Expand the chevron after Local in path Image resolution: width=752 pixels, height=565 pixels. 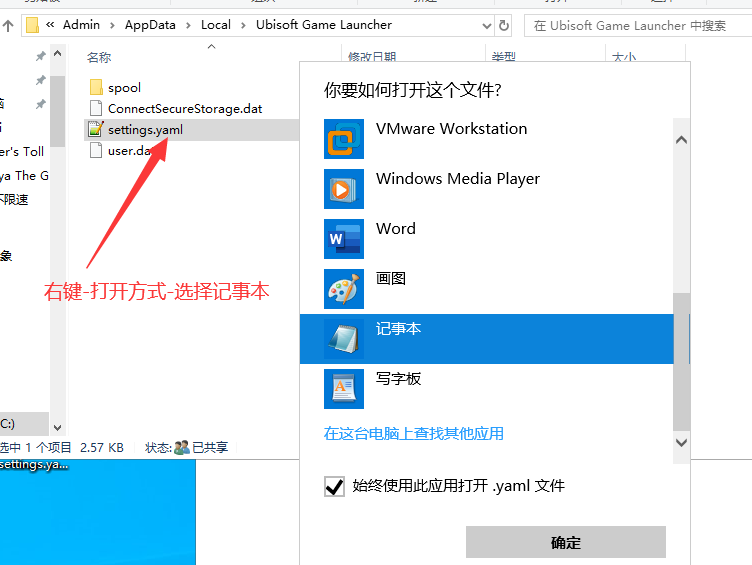pyautogui.click(x=243, y=25)
